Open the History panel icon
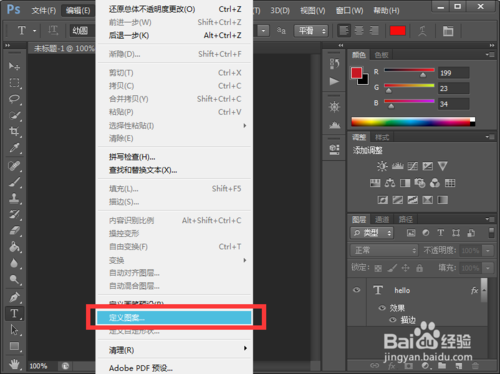Screen dimensions: 500x374 (334, 64)
